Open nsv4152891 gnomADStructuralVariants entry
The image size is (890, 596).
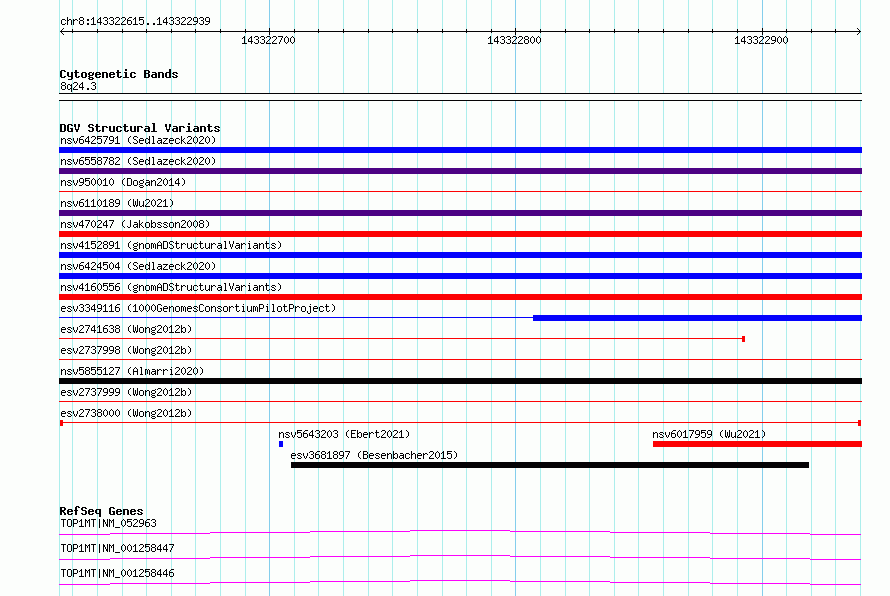click(x=171, y=245)
